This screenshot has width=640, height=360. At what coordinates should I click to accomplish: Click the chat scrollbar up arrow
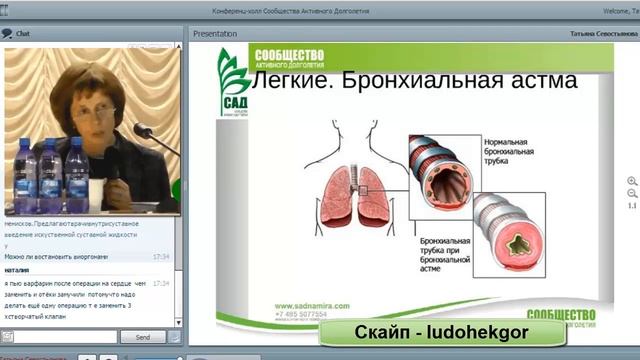point(178,46)
